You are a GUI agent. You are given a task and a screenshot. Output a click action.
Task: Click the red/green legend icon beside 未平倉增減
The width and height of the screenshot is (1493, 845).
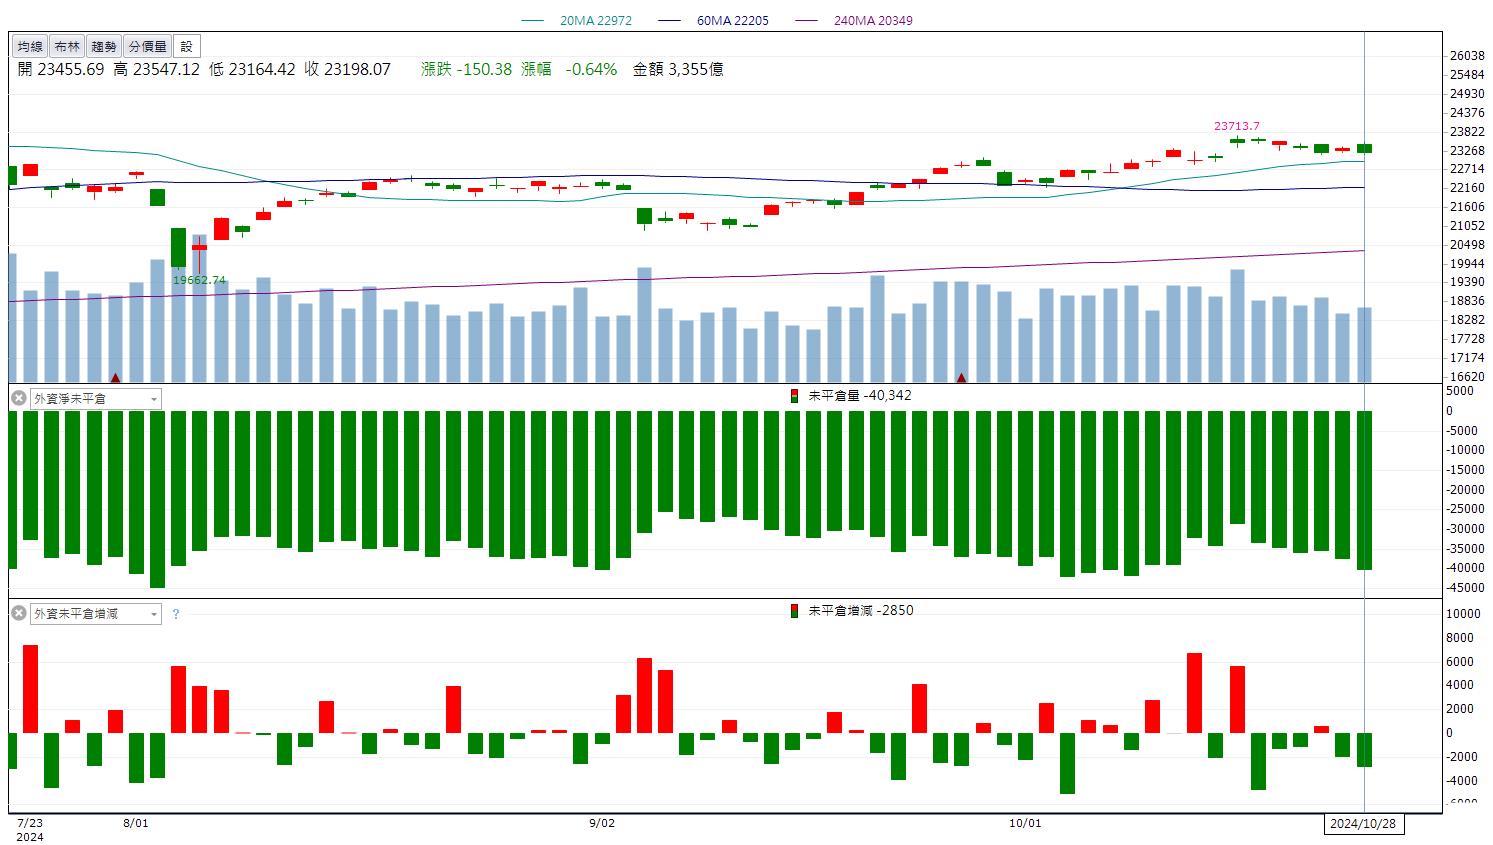tap(795, 610)
